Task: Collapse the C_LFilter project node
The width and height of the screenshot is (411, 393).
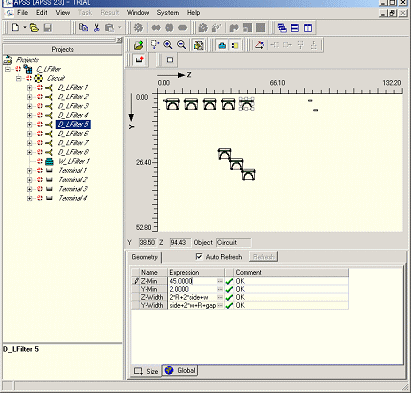Action: pos(8,69)
